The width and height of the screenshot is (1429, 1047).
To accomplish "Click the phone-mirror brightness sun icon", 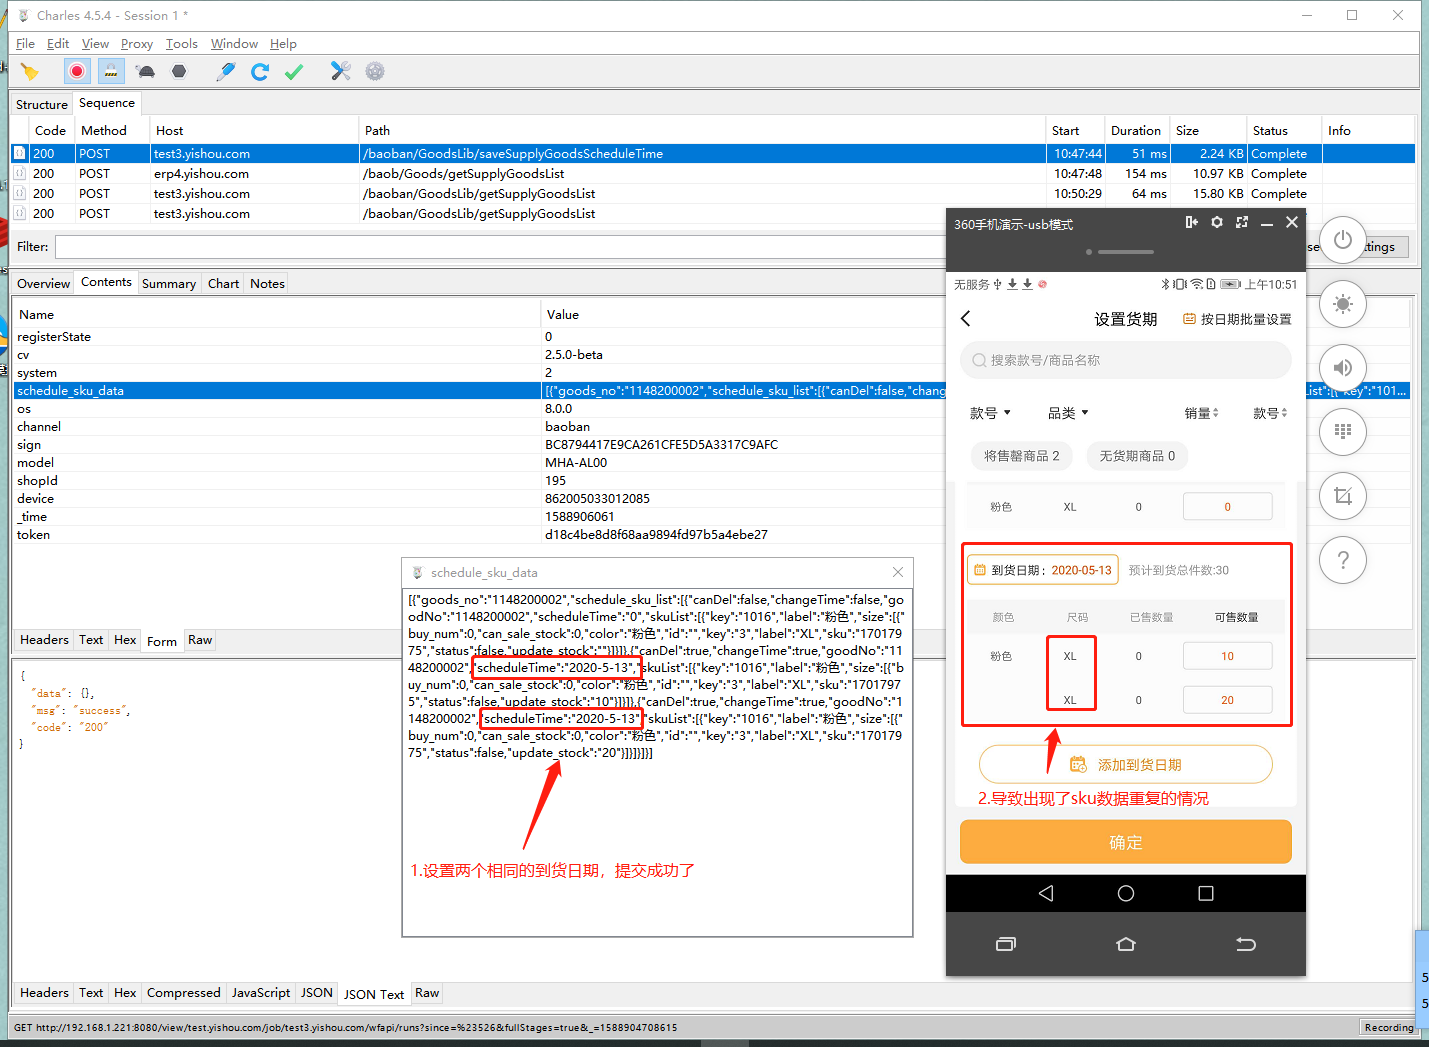I will coord(1343,304).
